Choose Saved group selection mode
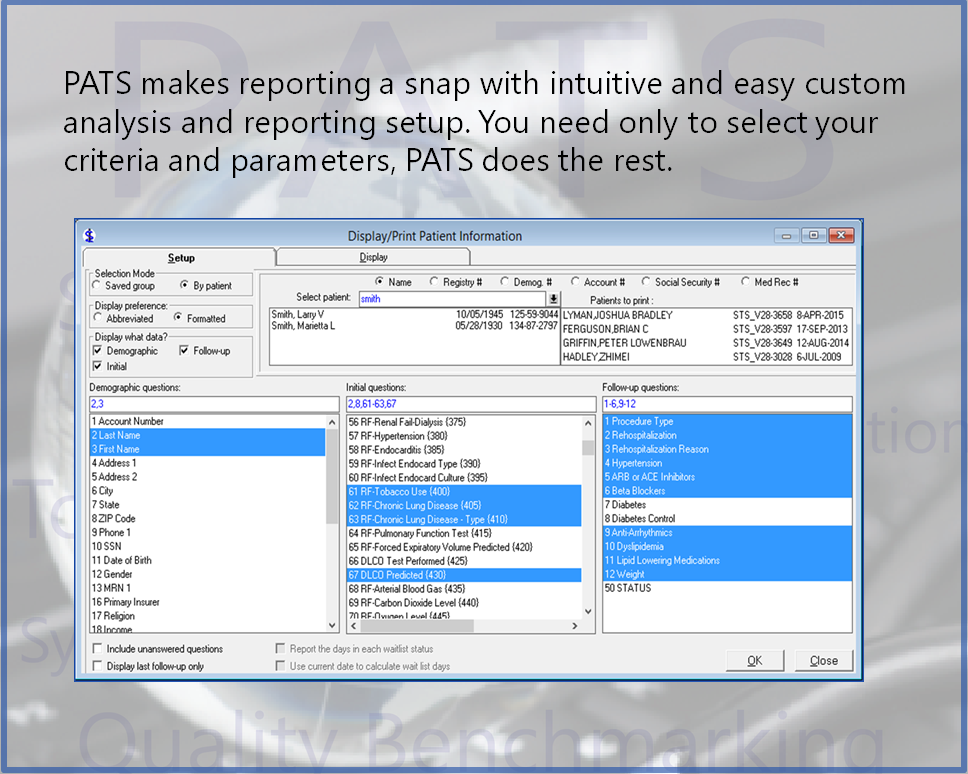The image size is (968, 774). click(x=123, y=286)
